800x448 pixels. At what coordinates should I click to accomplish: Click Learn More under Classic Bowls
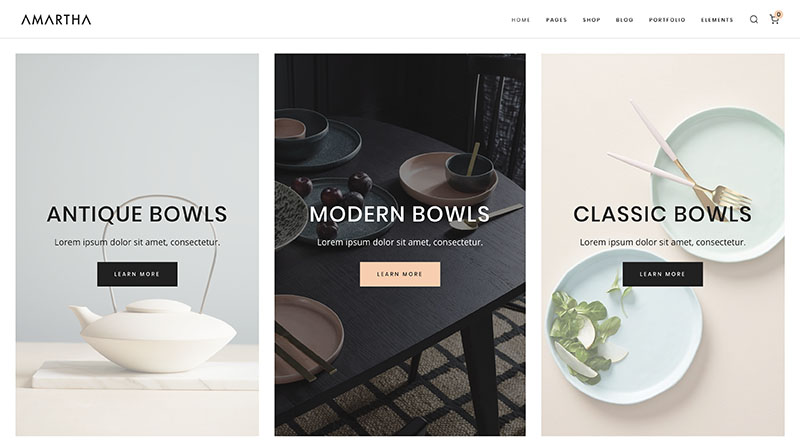click(662, 274)
